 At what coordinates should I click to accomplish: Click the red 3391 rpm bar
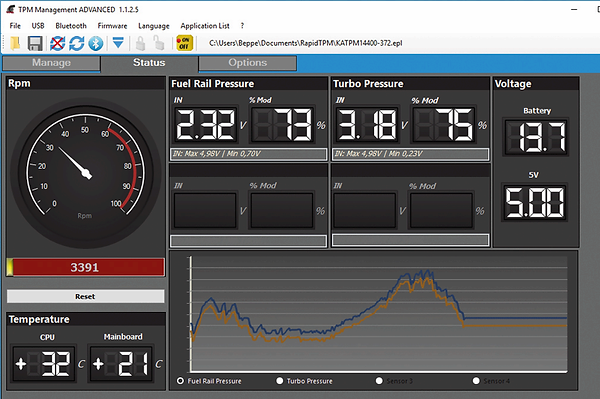pyautogui.click(x=85, y=267)
